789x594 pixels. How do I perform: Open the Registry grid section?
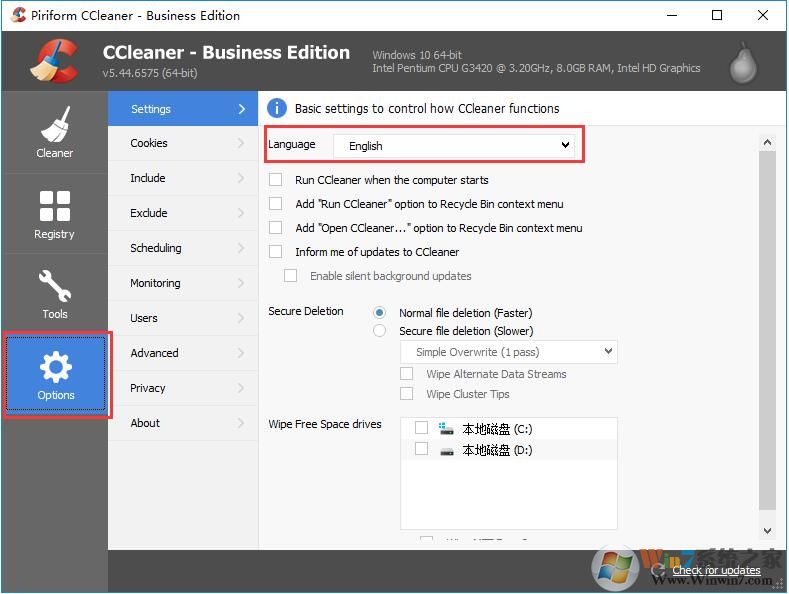pos(54,214)
